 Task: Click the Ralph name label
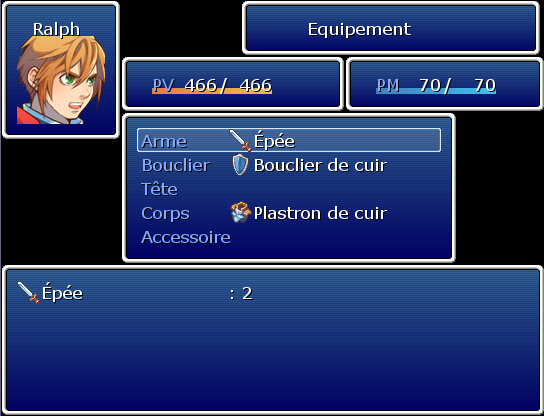(56, 29)
